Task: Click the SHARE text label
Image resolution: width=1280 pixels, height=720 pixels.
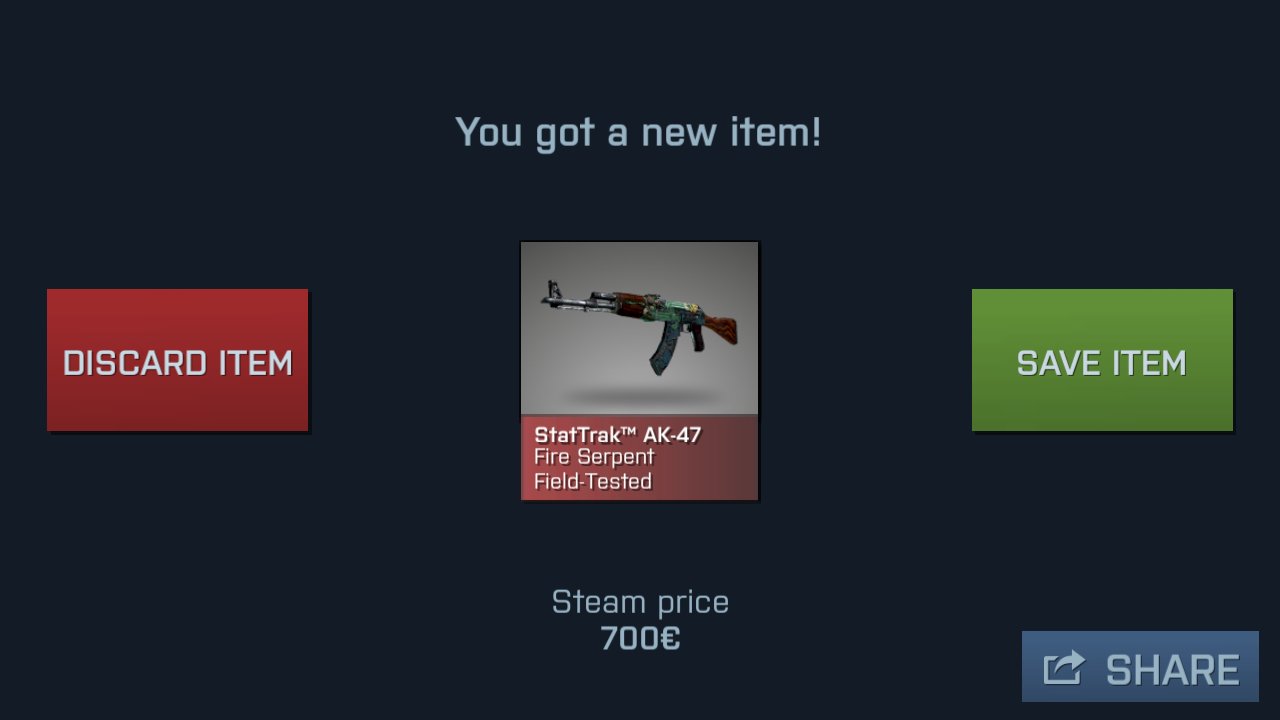Action: pyautogui.click(x=1173, y=669)
